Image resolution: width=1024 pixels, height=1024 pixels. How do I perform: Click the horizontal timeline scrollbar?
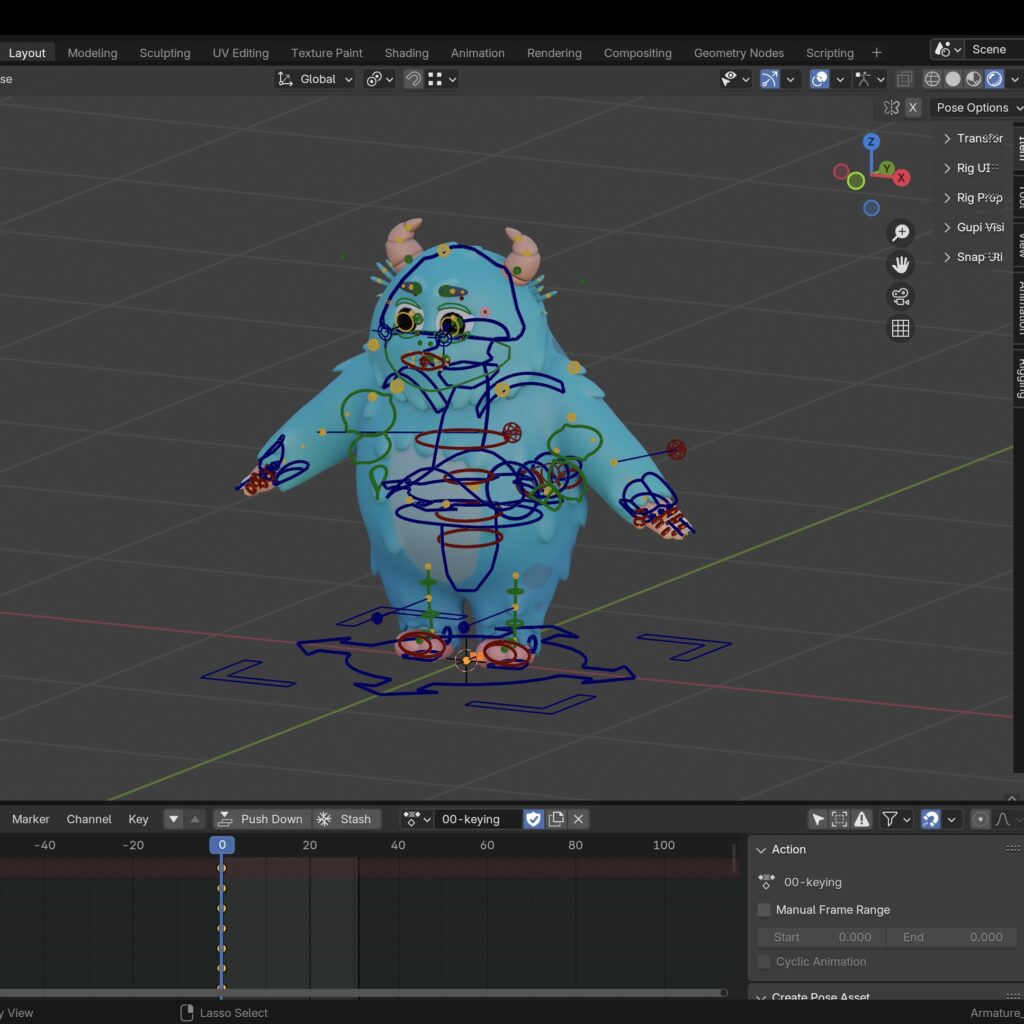(362, 993)
